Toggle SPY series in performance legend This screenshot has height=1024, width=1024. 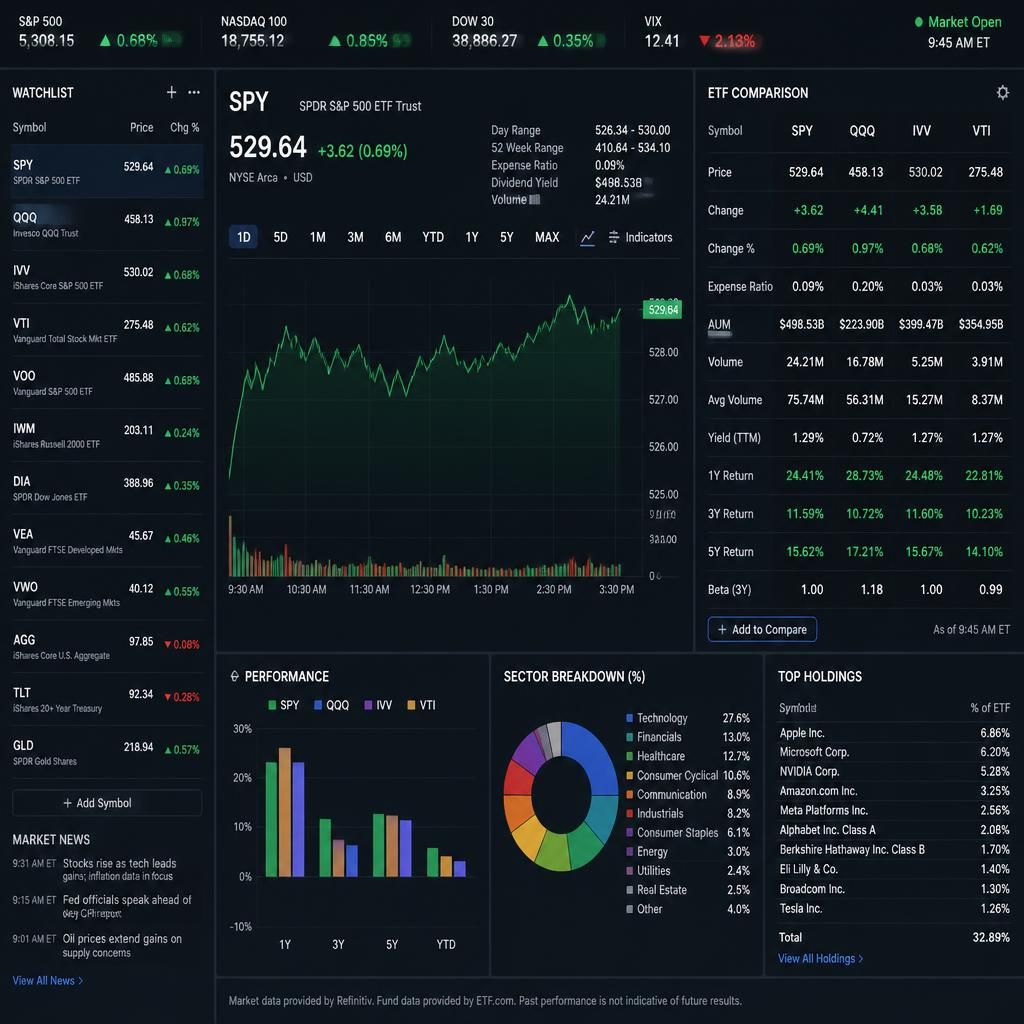coord(283,705)
